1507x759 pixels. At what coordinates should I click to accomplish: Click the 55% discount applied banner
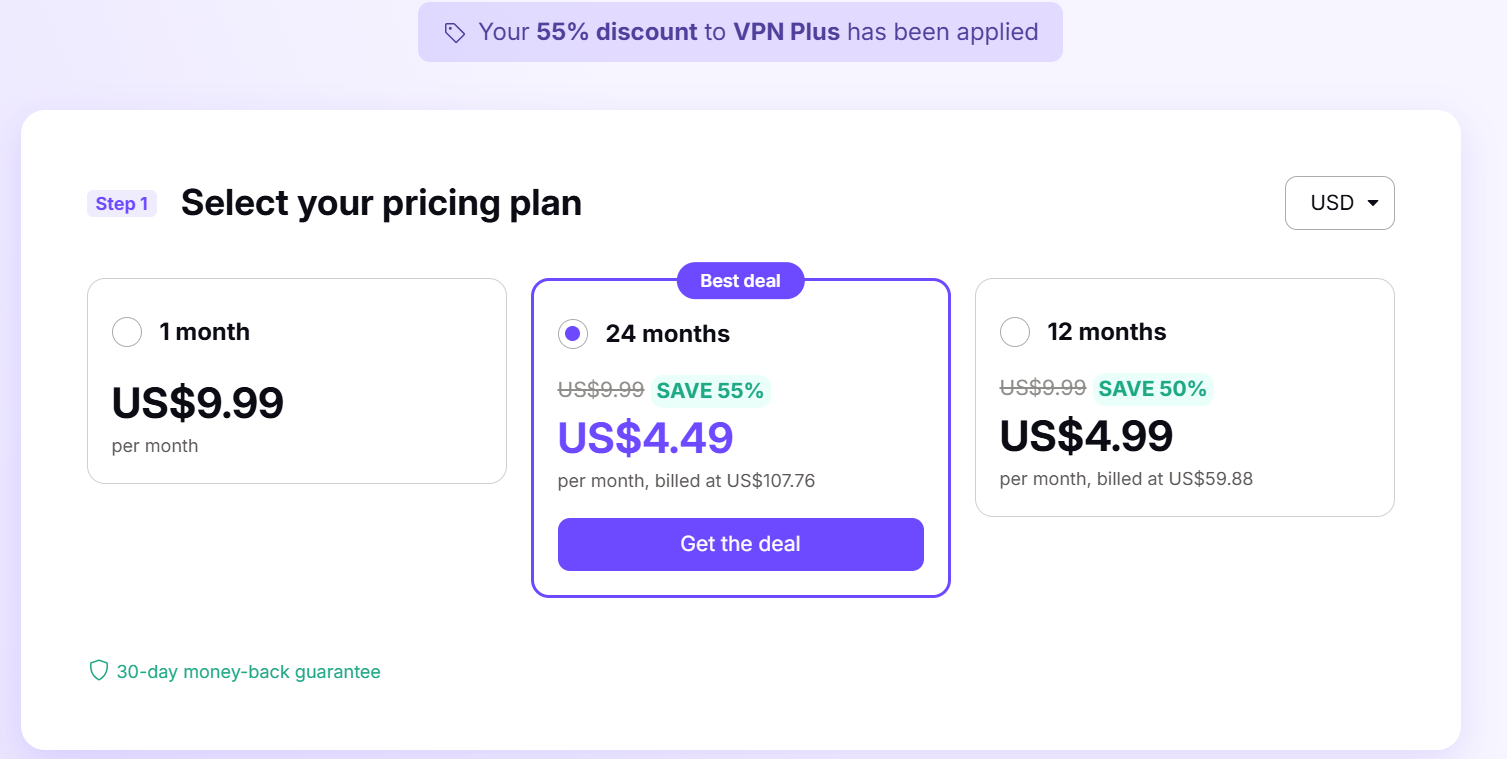(740, 32)
